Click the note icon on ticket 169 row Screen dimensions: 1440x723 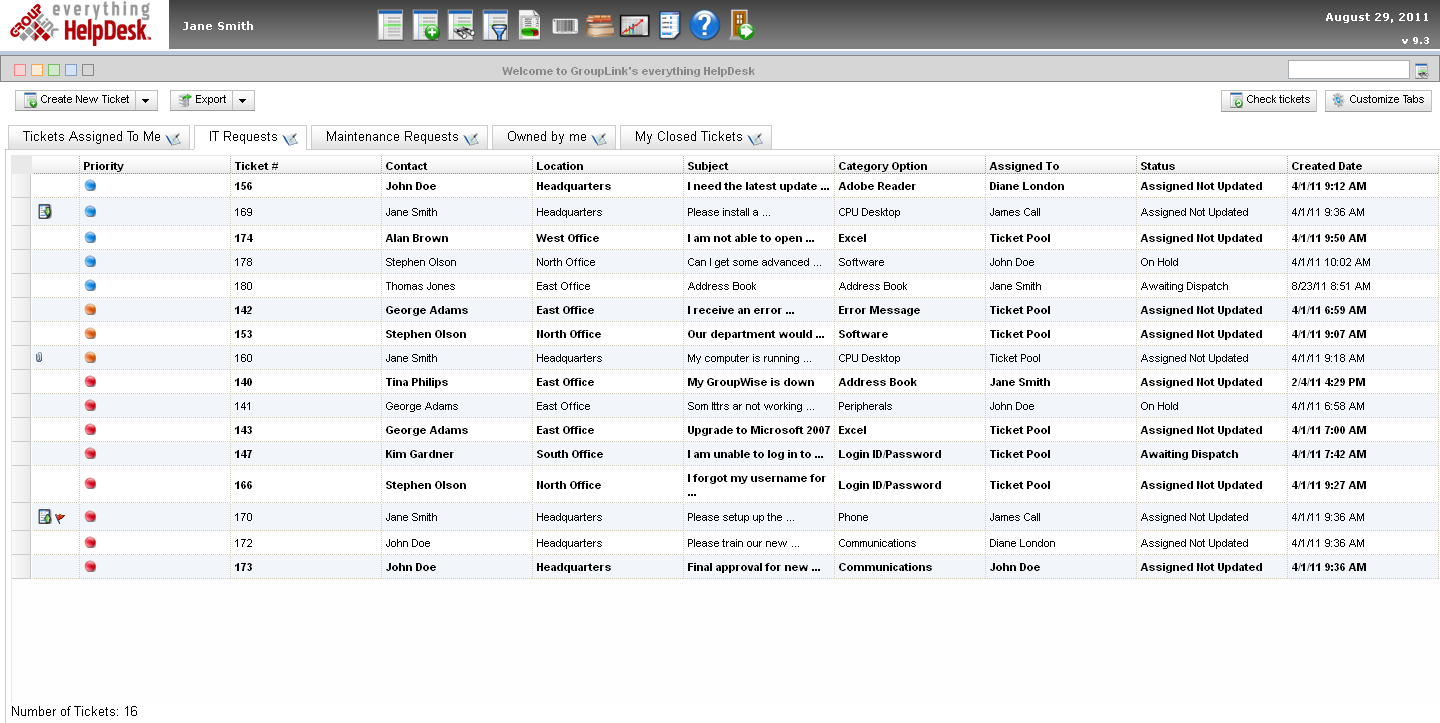(x=44, y=211)
